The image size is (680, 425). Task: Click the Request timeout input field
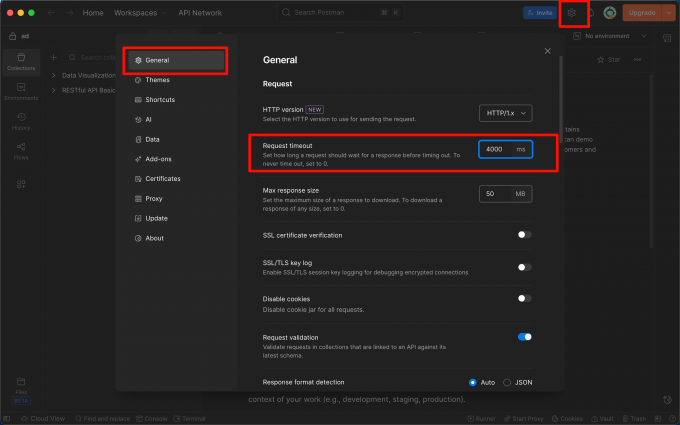tap(506, 149)
